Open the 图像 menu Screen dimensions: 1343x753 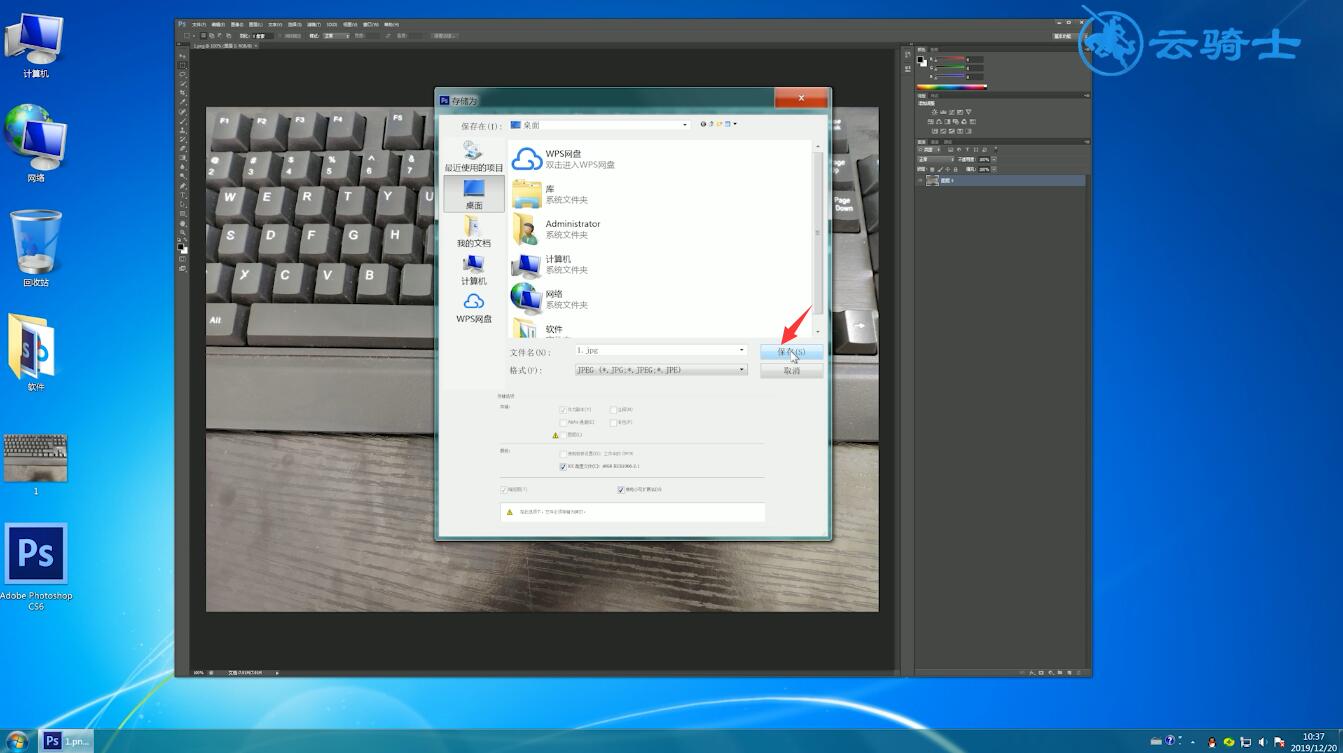click(237, 25)
